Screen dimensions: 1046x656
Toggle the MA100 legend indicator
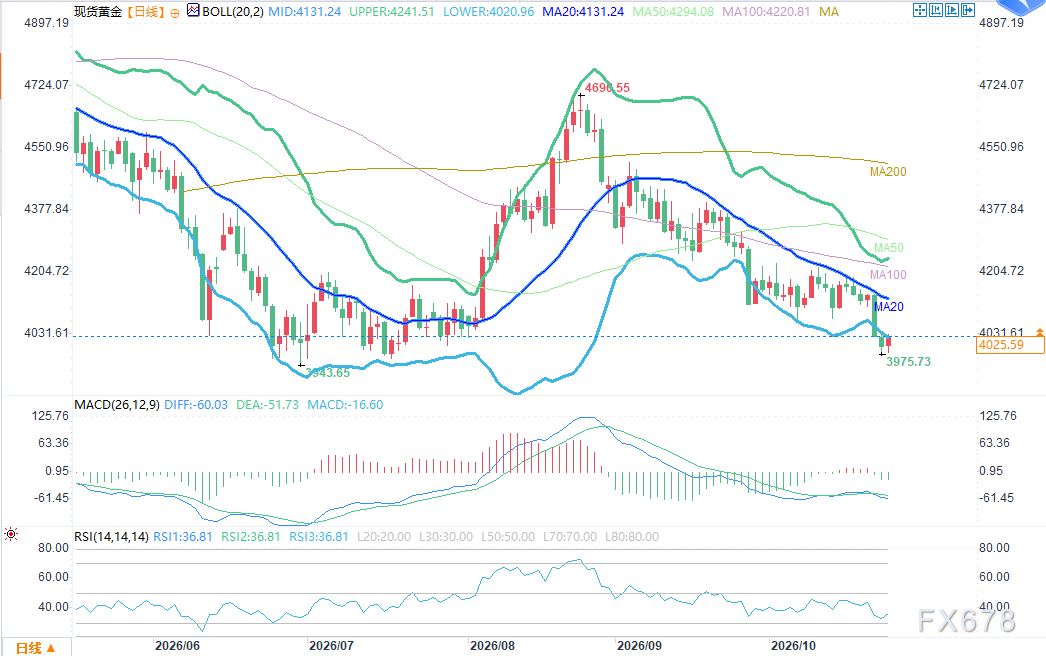766,12
